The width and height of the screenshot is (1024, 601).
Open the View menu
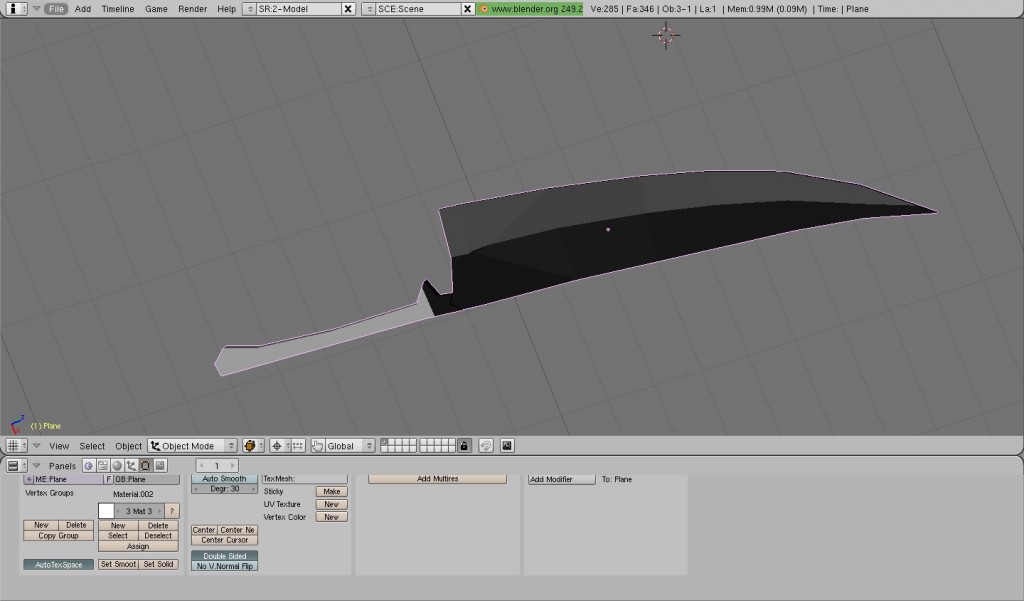pyautogui.click(x=58, y=445)
